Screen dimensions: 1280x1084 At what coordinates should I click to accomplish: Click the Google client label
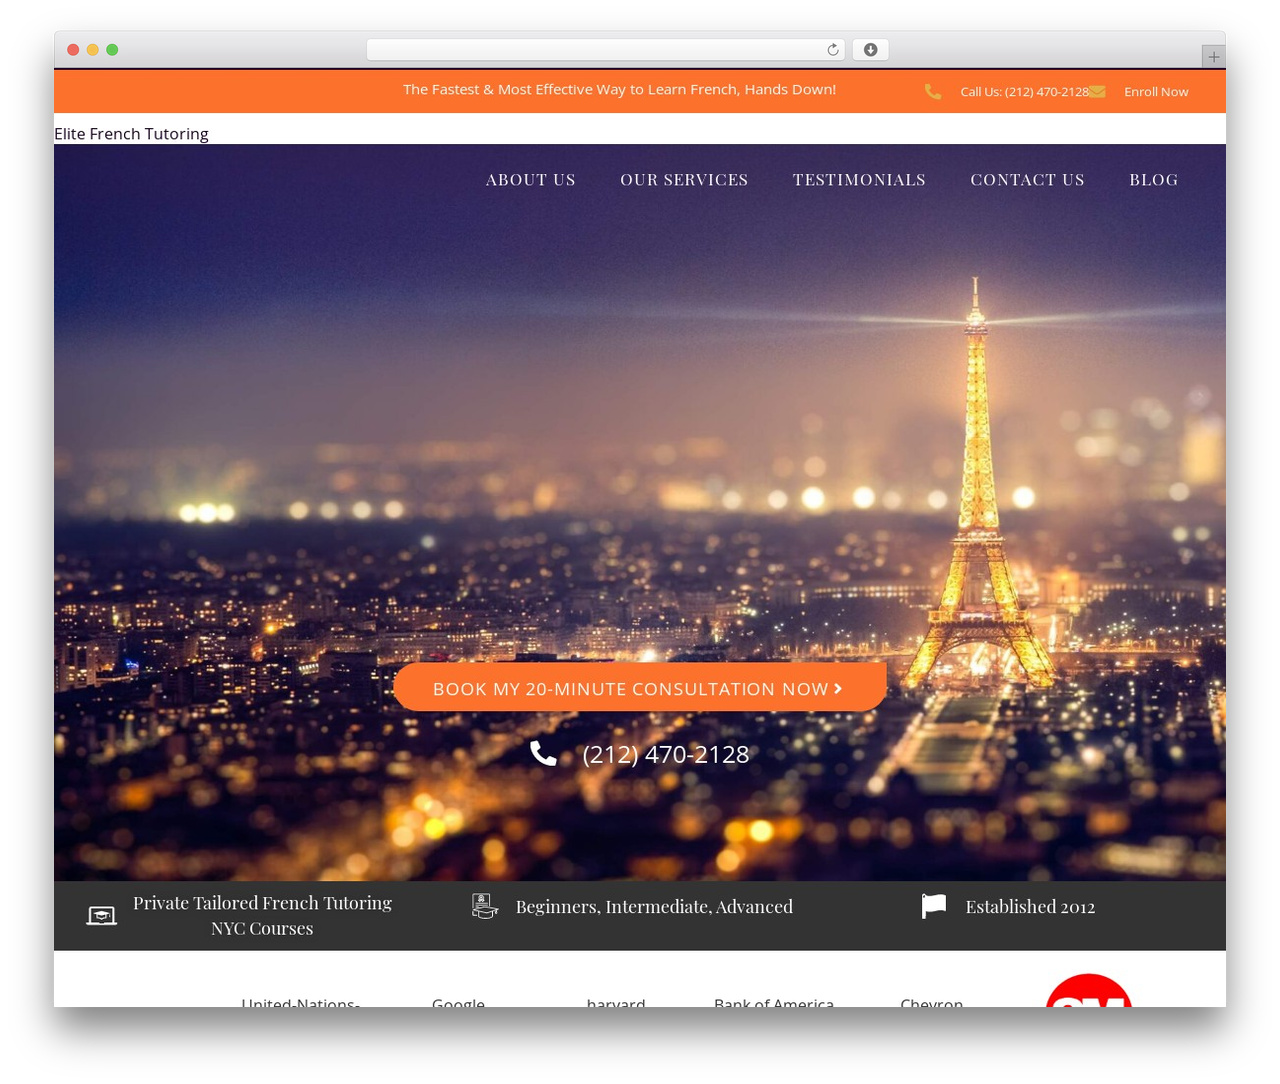[x=458, y=1001]
